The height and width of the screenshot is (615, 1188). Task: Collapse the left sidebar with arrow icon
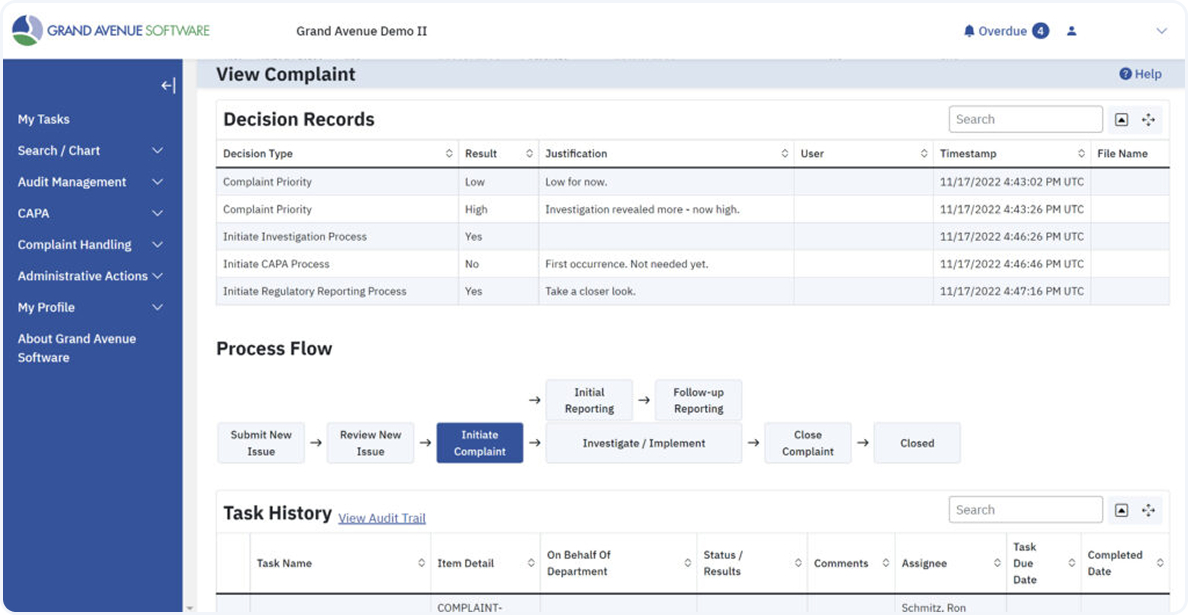click(168, 86)
